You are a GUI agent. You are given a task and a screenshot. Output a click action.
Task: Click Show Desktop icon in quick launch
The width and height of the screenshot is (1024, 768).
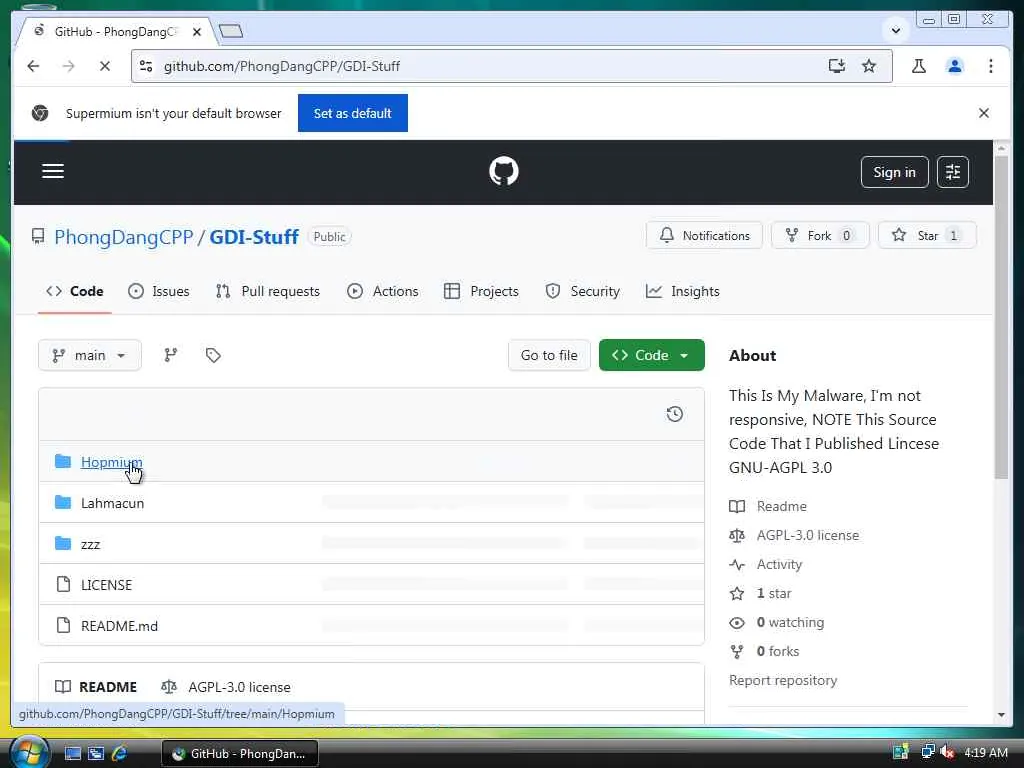(72, 754)
